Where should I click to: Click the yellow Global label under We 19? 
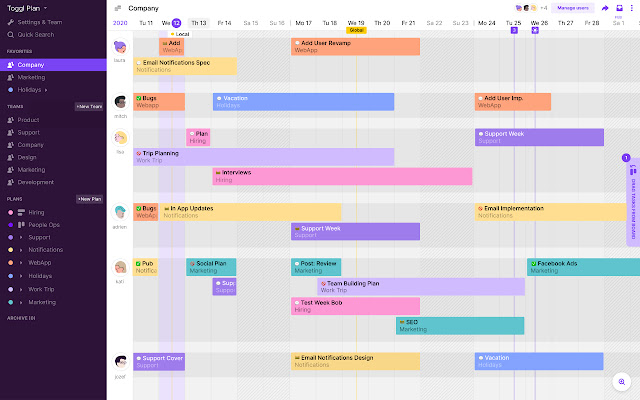[356, 30]
